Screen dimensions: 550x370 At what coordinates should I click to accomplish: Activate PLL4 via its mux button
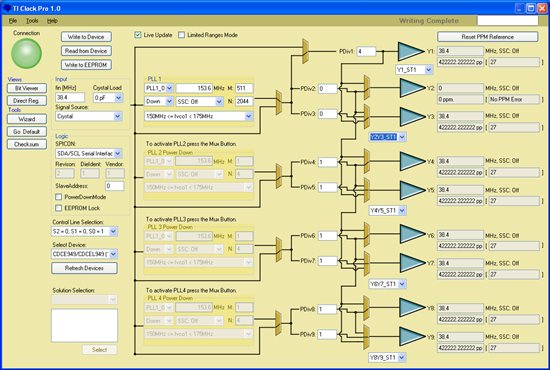[279, 323]
